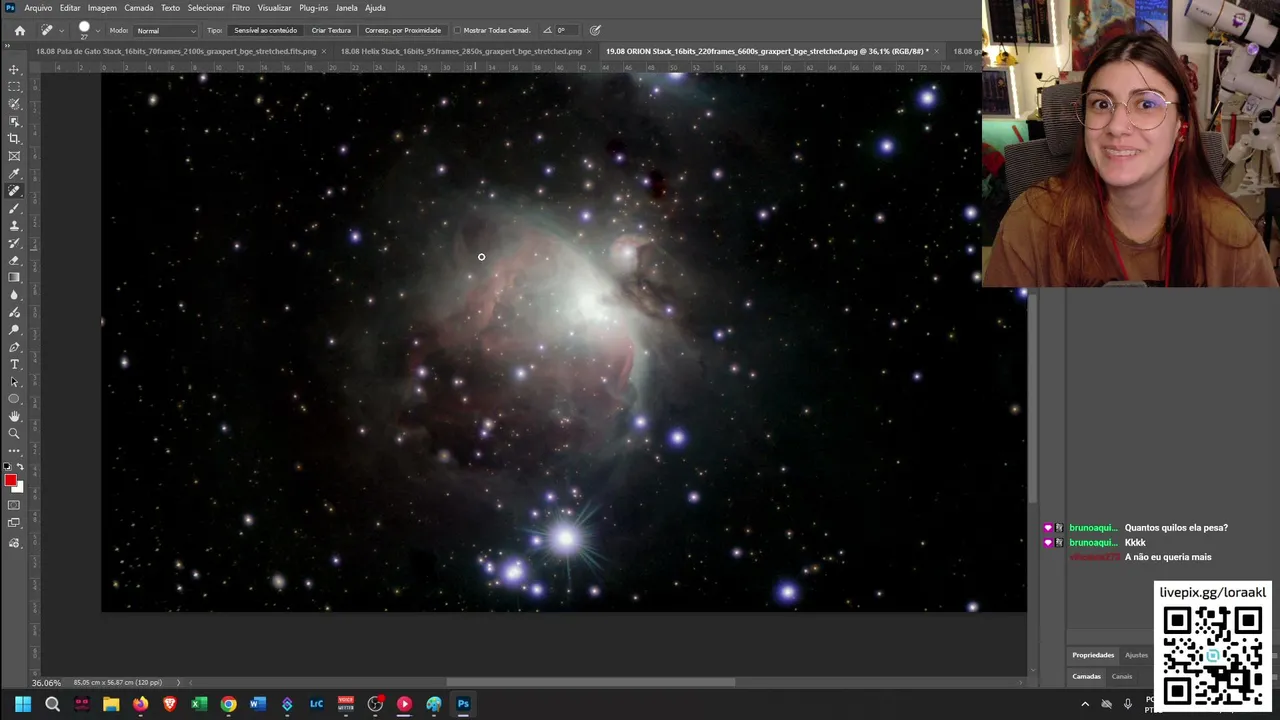Change the screen mode
1280x720 pixels.
point(14,523)
